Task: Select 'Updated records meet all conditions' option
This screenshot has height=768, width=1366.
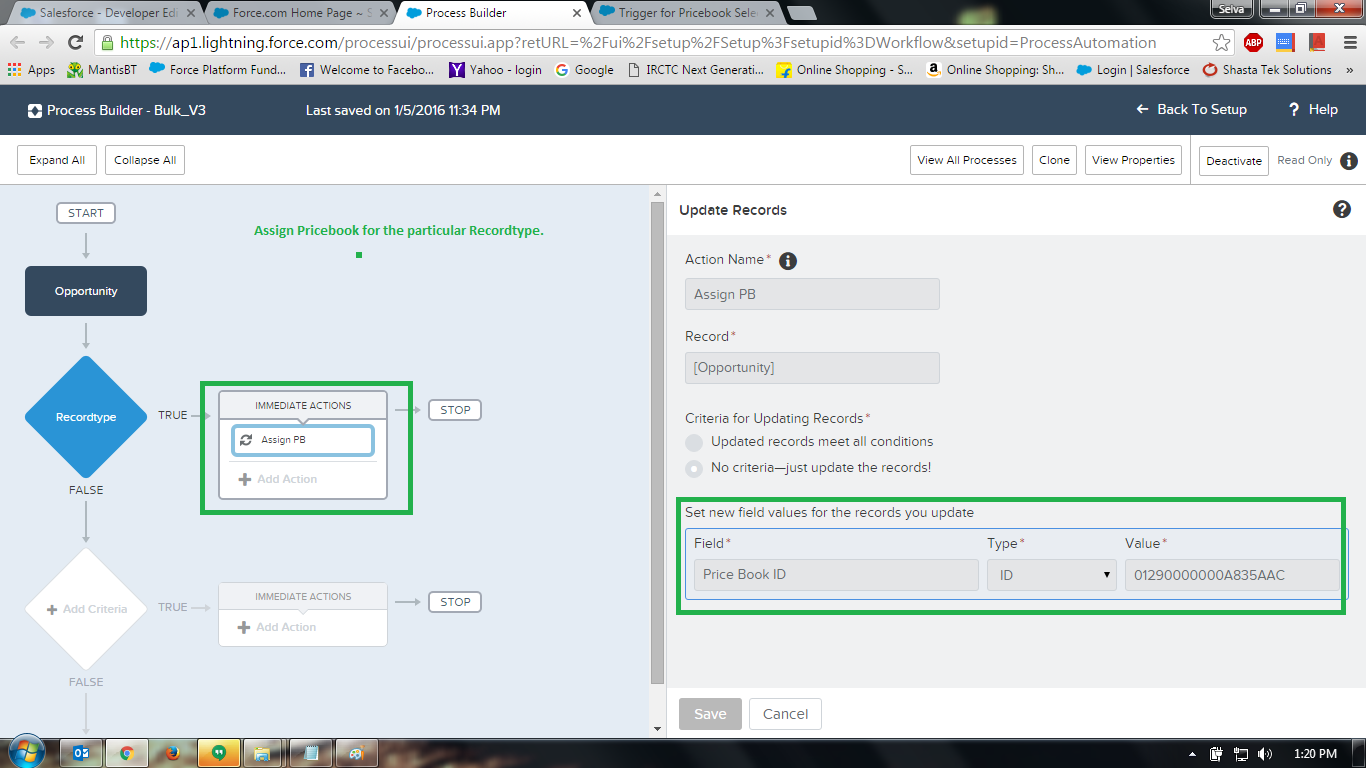Action: point(694,442)
